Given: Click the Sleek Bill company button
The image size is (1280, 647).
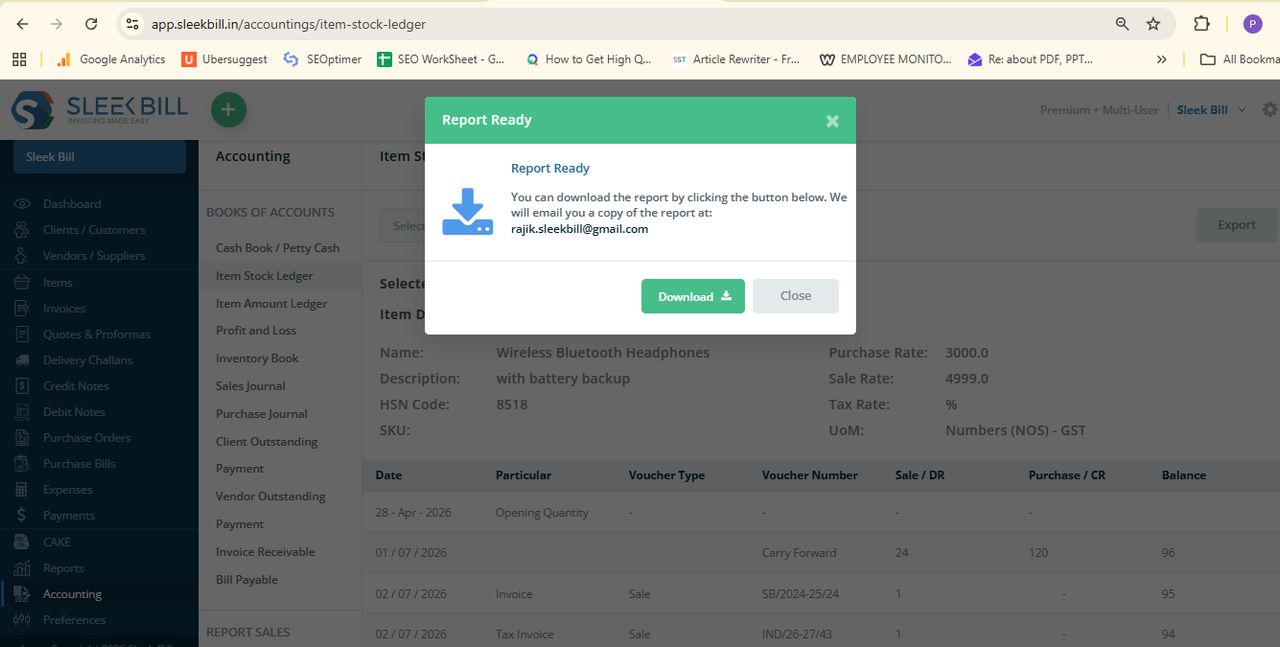Looking at the screenshot, I should (99, 157).
